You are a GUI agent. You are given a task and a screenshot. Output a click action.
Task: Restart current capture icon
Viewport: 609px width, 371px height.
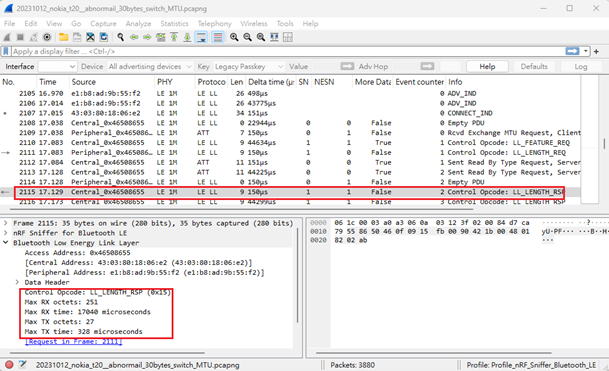34,37
